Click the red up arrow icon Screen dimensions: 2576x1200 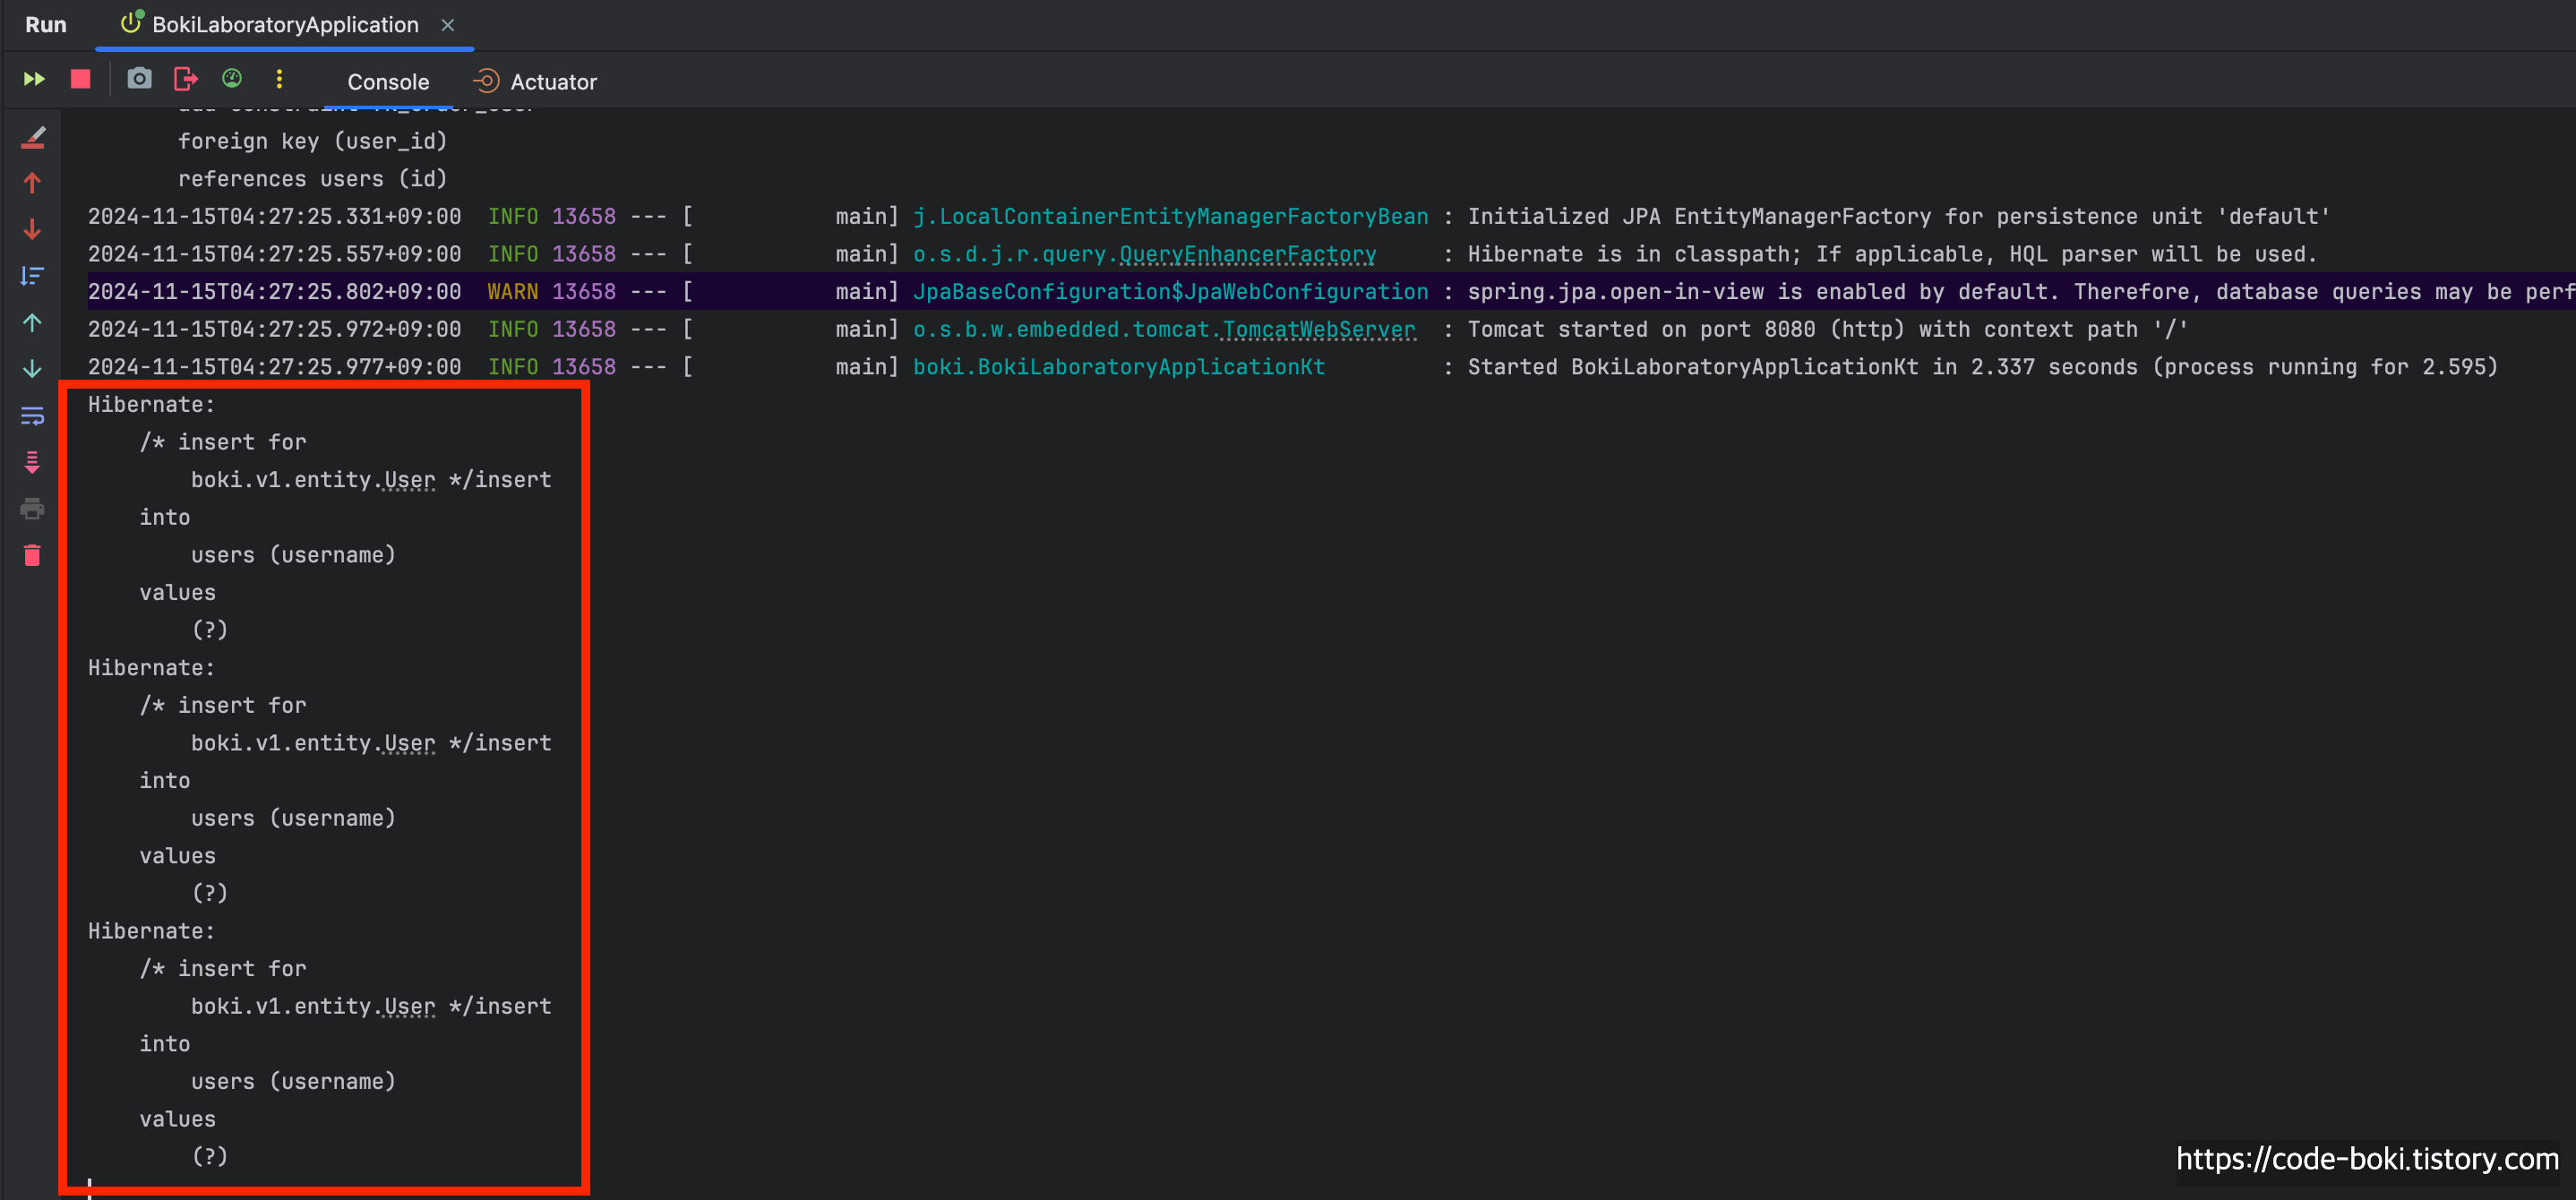pos(32,183)
